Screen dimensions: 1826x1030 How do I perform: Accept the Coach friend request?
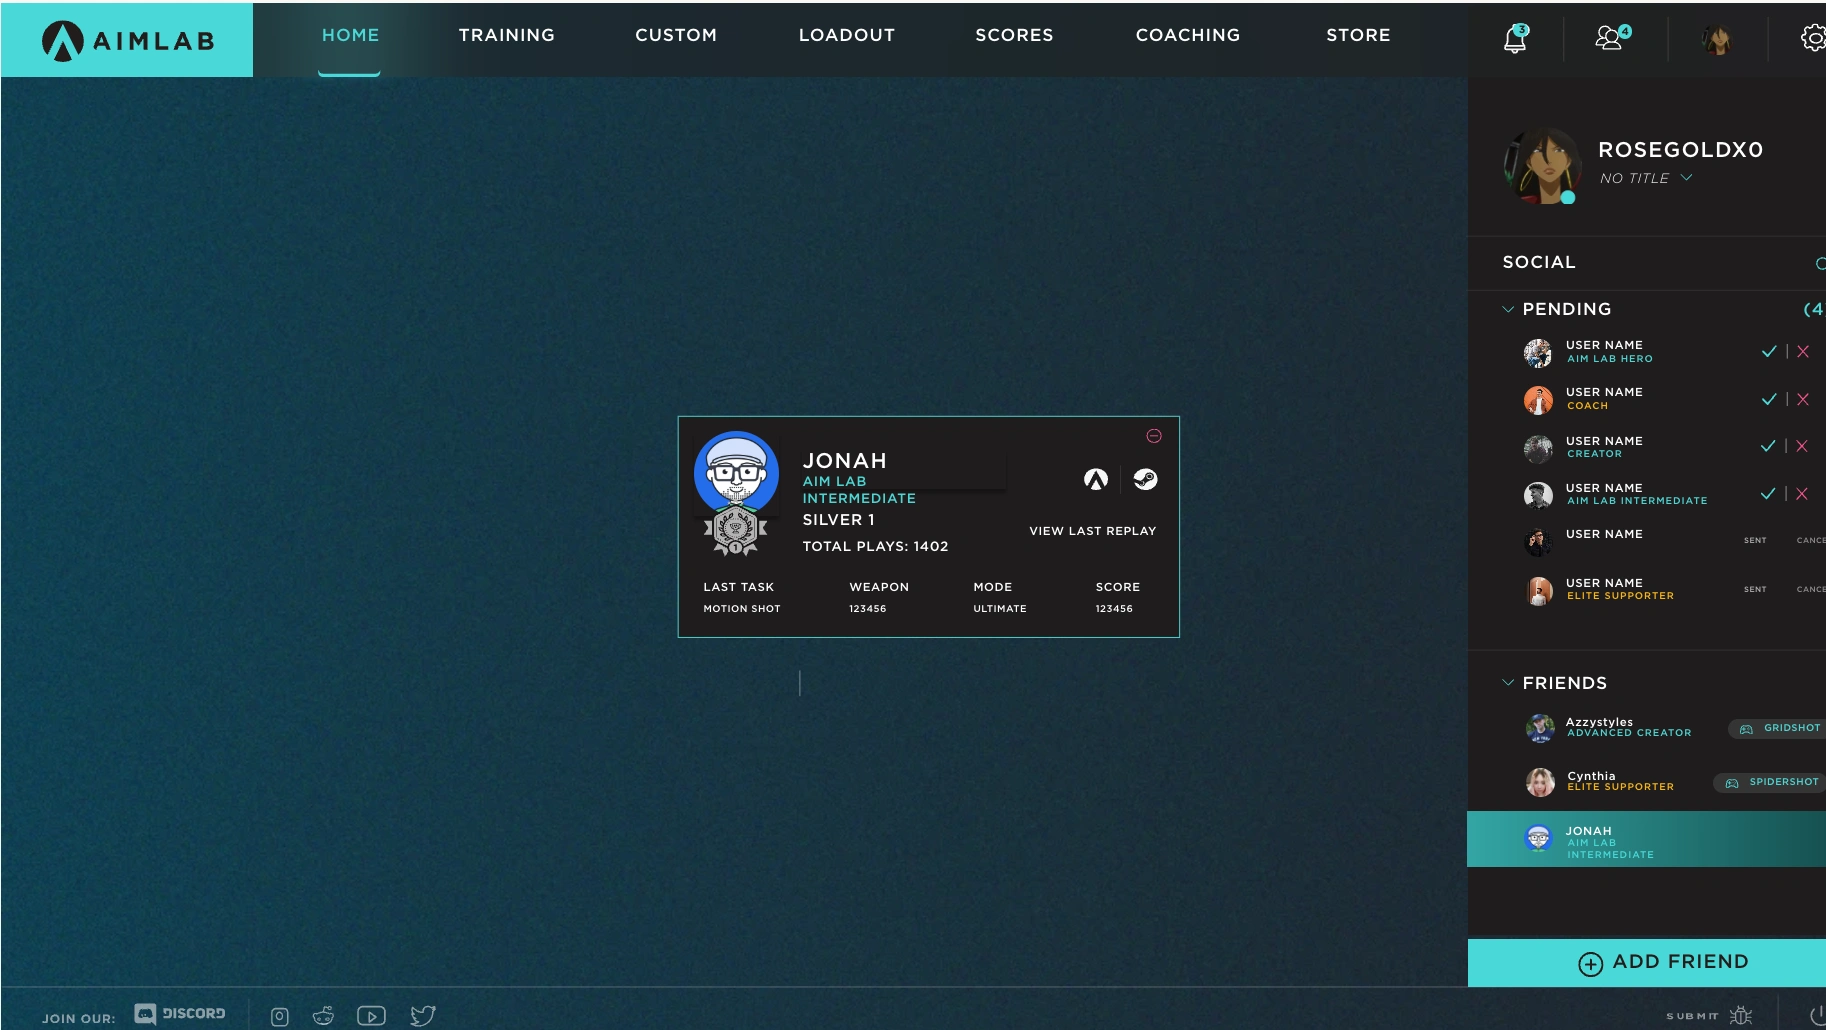point(1769,399)
